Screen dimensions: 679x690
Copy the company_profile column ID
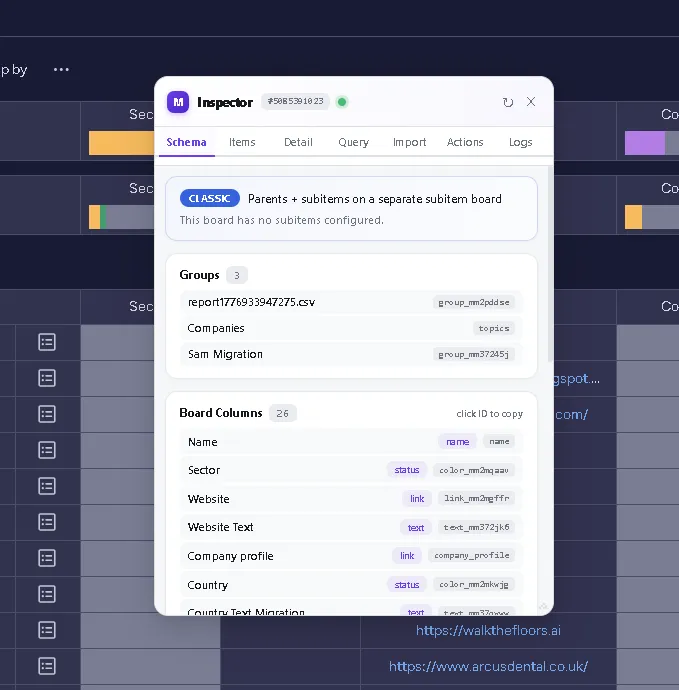472,555
